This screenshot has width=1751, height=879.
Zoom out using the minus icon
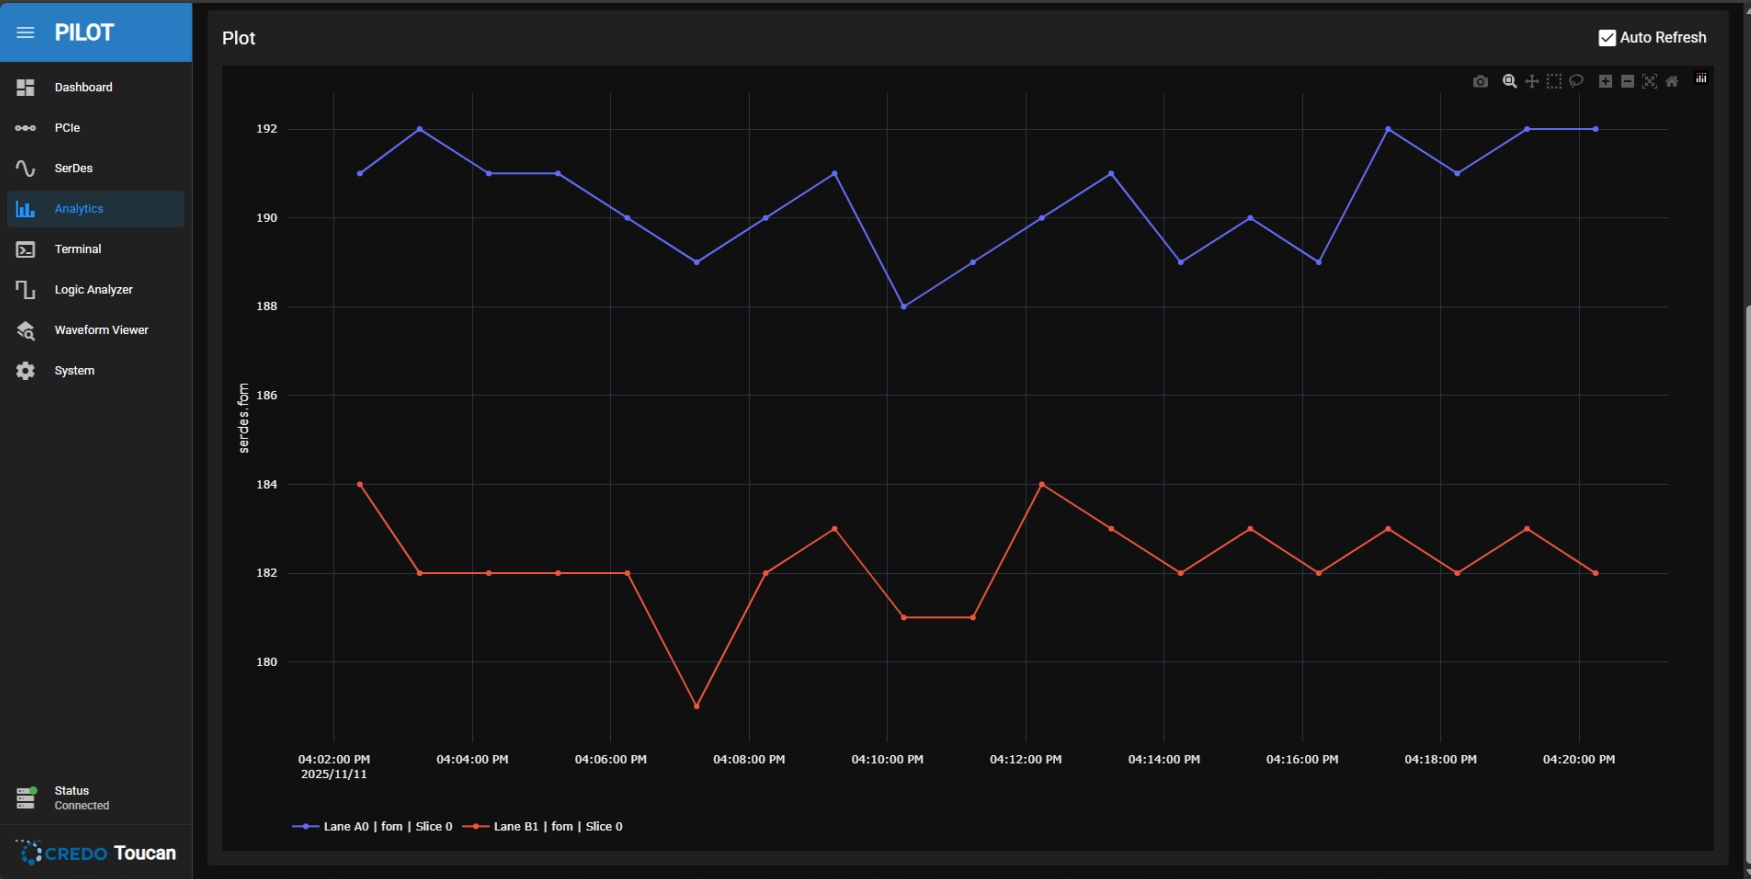(x=1627, y=81)
